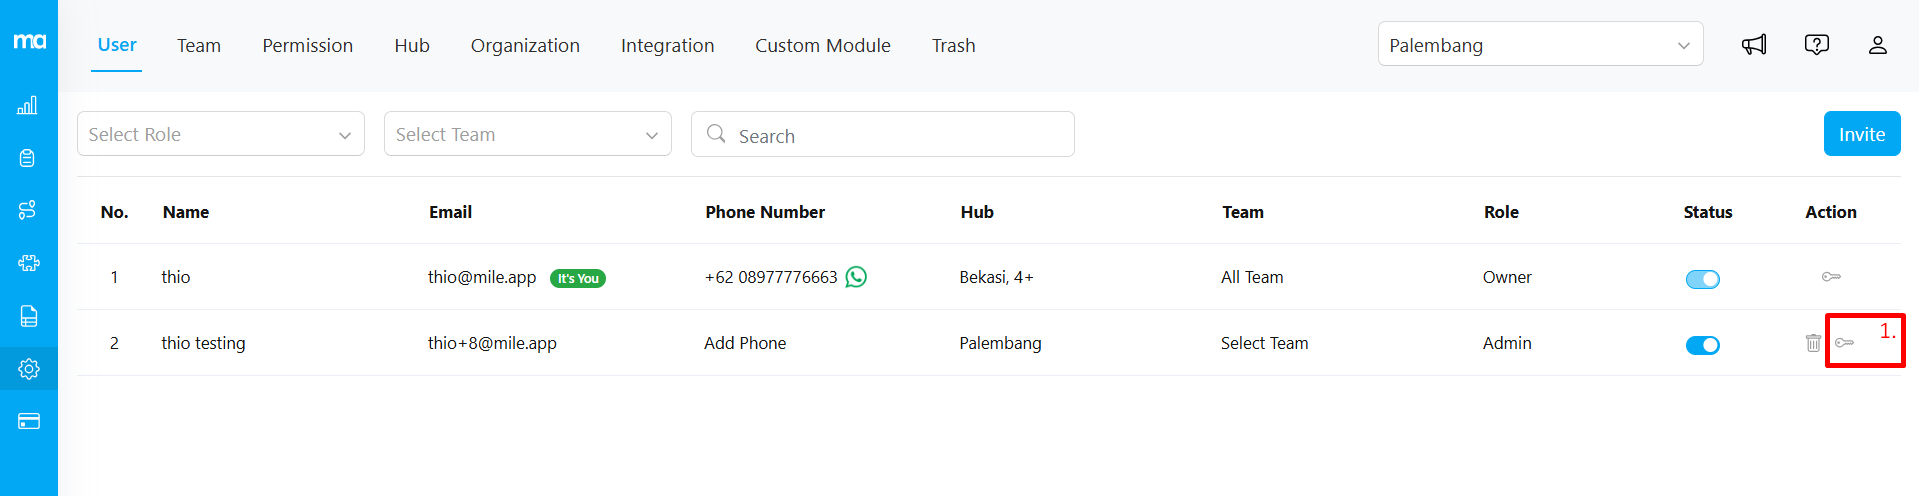Open the help question mark icon
This screenshot has width=1919, height=496.
[1816, 45]
